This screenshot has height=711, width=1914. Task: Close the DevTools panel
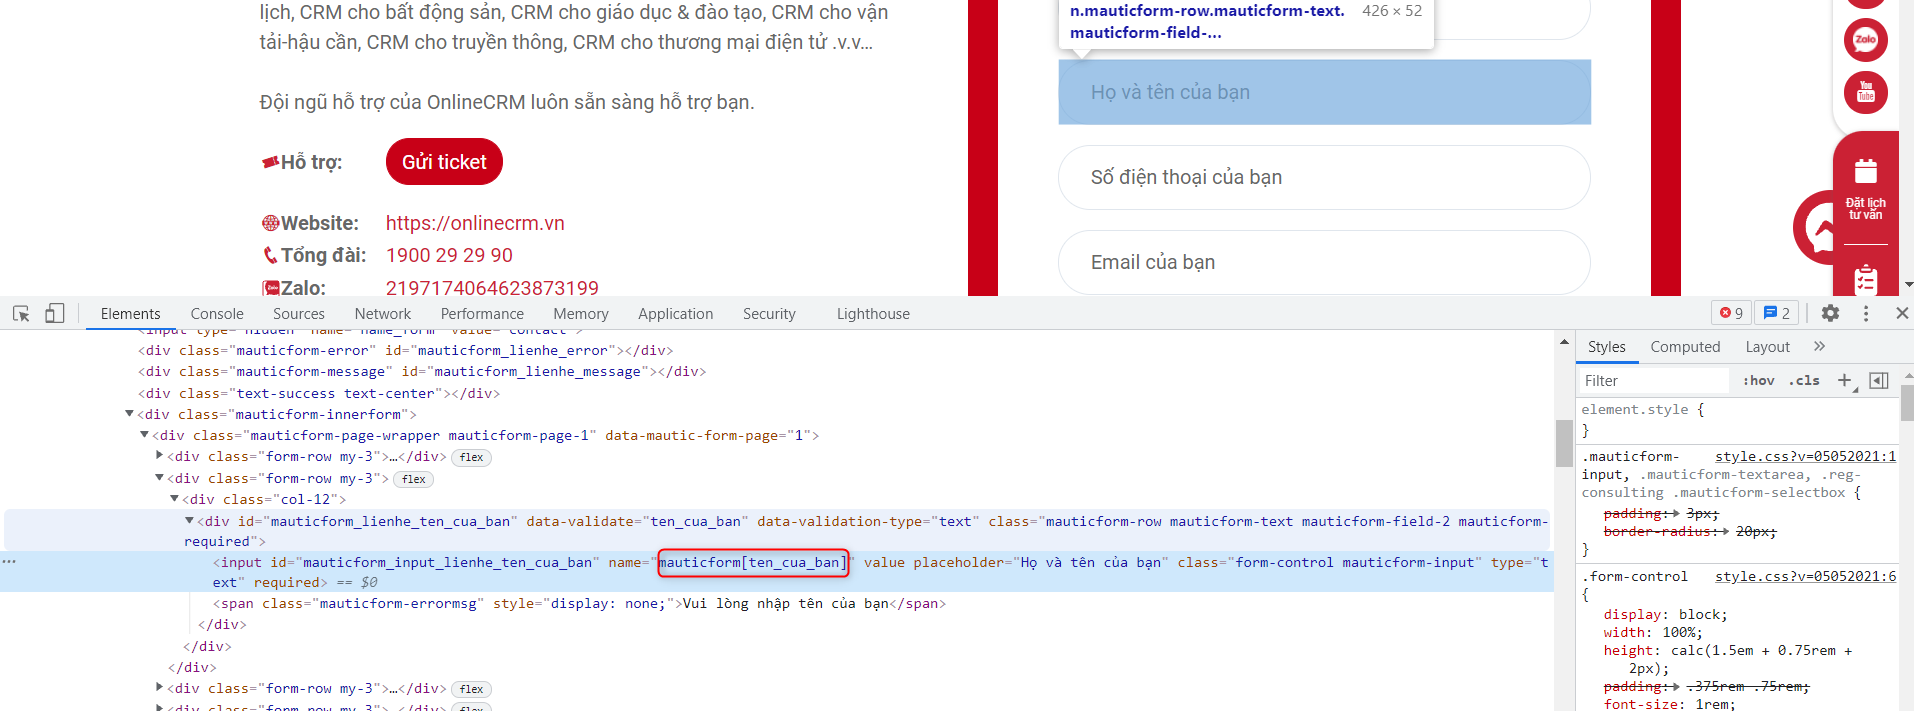(x=1902, y=313)
